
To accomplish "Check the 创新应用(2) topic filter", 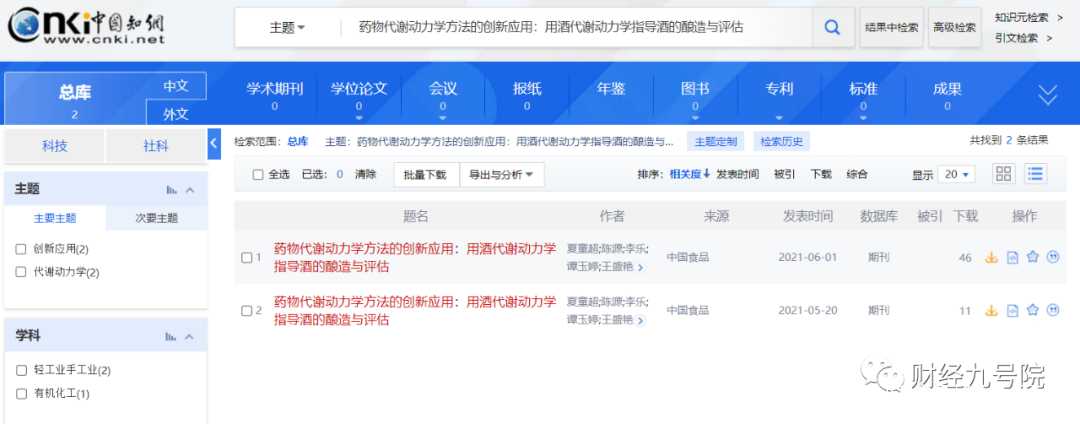I will click(x=21, y=248).
